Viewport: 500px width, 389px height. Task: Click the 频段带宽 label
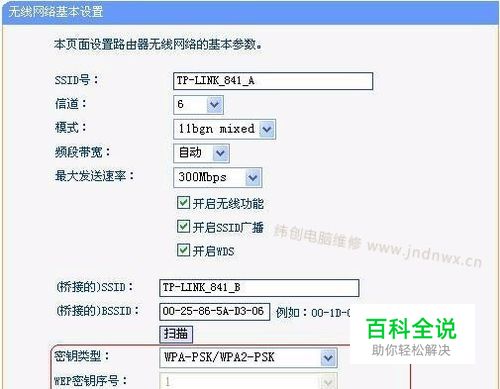click(82, 152)
